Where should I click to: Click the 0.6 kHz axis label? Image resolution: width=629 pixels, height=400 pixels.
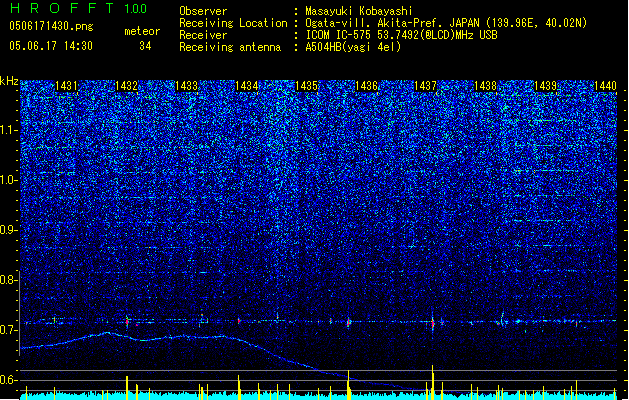point(8,380)
